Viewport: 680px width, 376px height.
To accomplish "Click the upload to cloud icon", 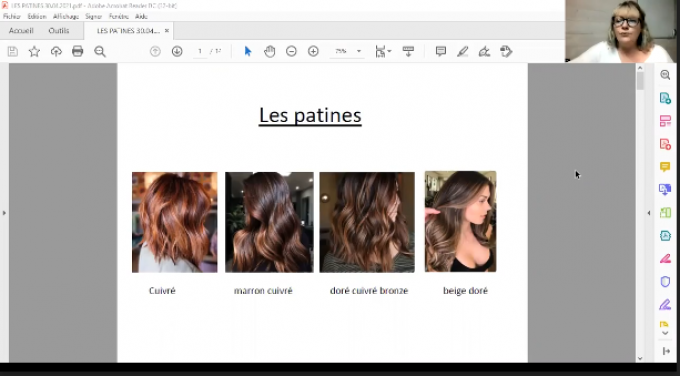I will [x=56, y=51].
